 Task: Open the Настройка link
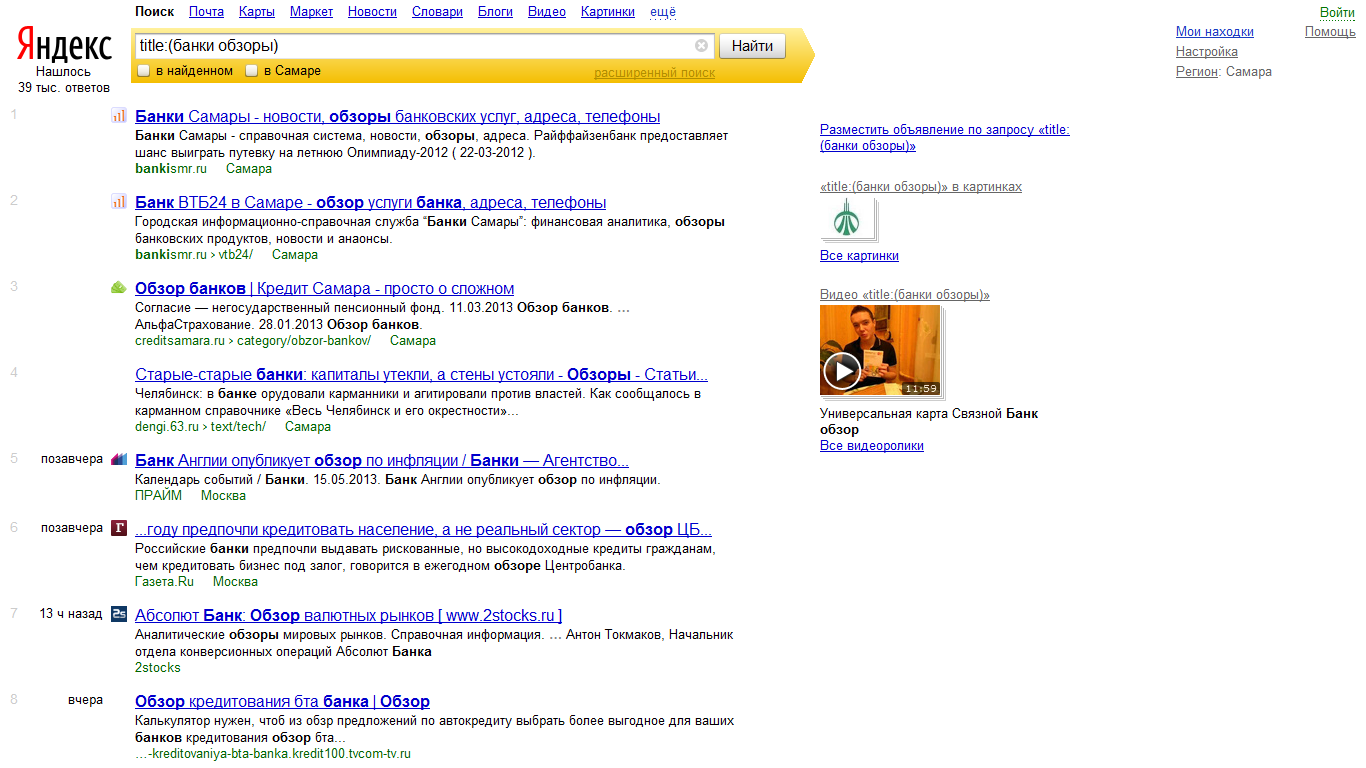click(x=1207, y=52)
